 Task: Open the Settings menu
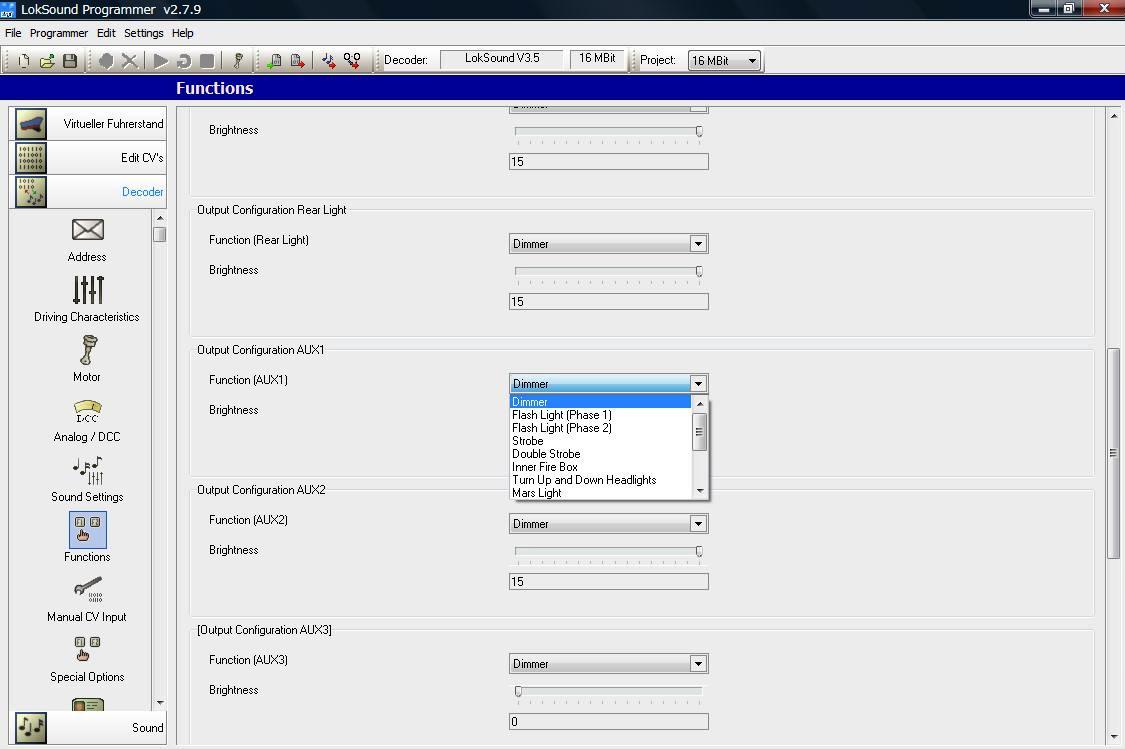point(143,33)
